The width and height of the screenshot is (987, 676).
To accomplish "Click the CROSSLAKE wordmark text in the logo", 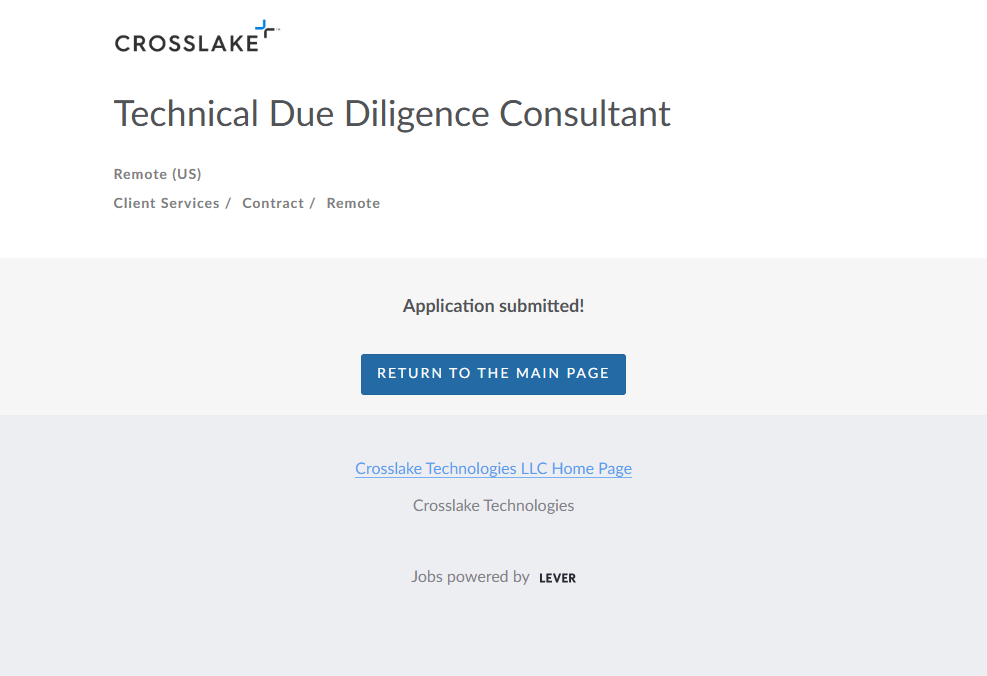I will click(x=186, y=43).
